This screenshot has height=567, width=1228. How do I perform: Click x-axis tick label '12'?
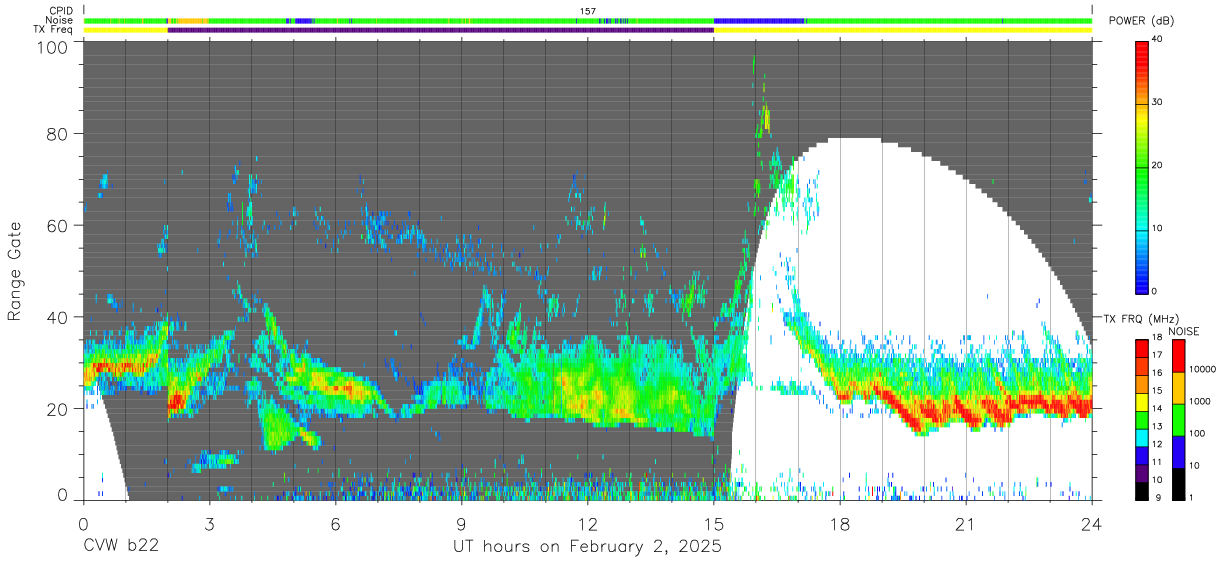587,525
